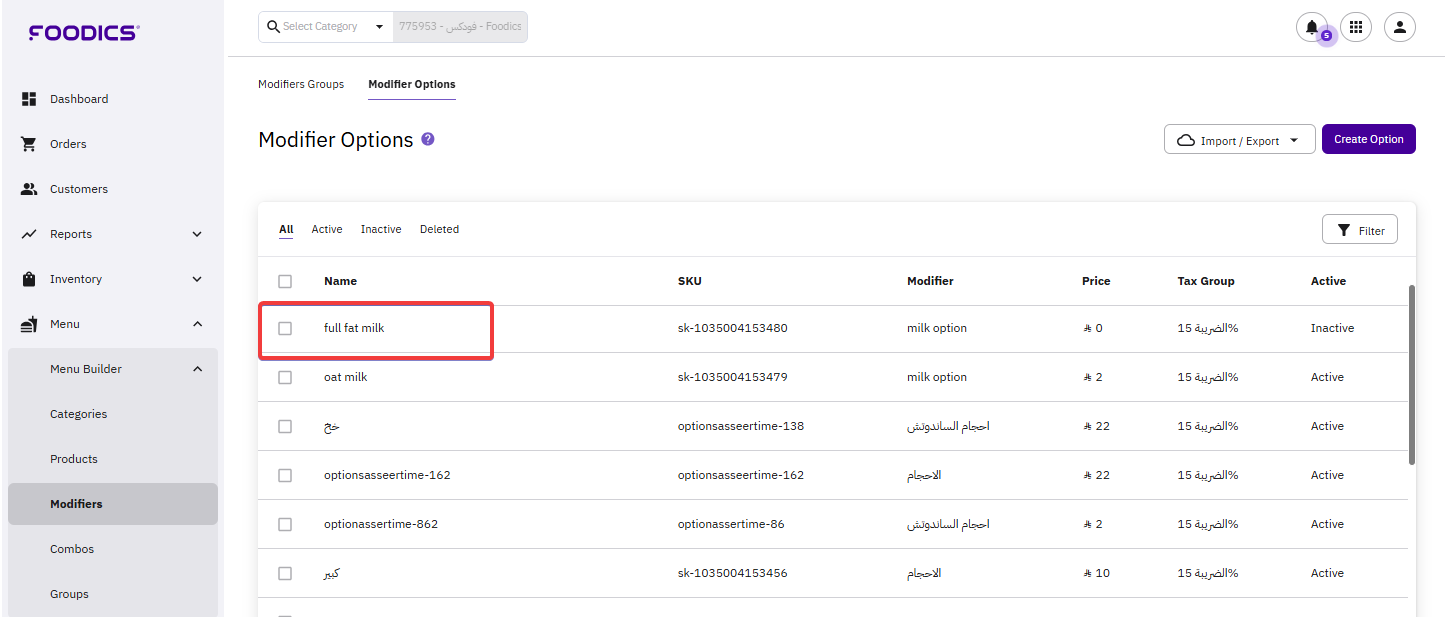The height and width of the screenshot is (617, 1445).
Task: Open the Select Category dropdown
Action: (325, 27)
